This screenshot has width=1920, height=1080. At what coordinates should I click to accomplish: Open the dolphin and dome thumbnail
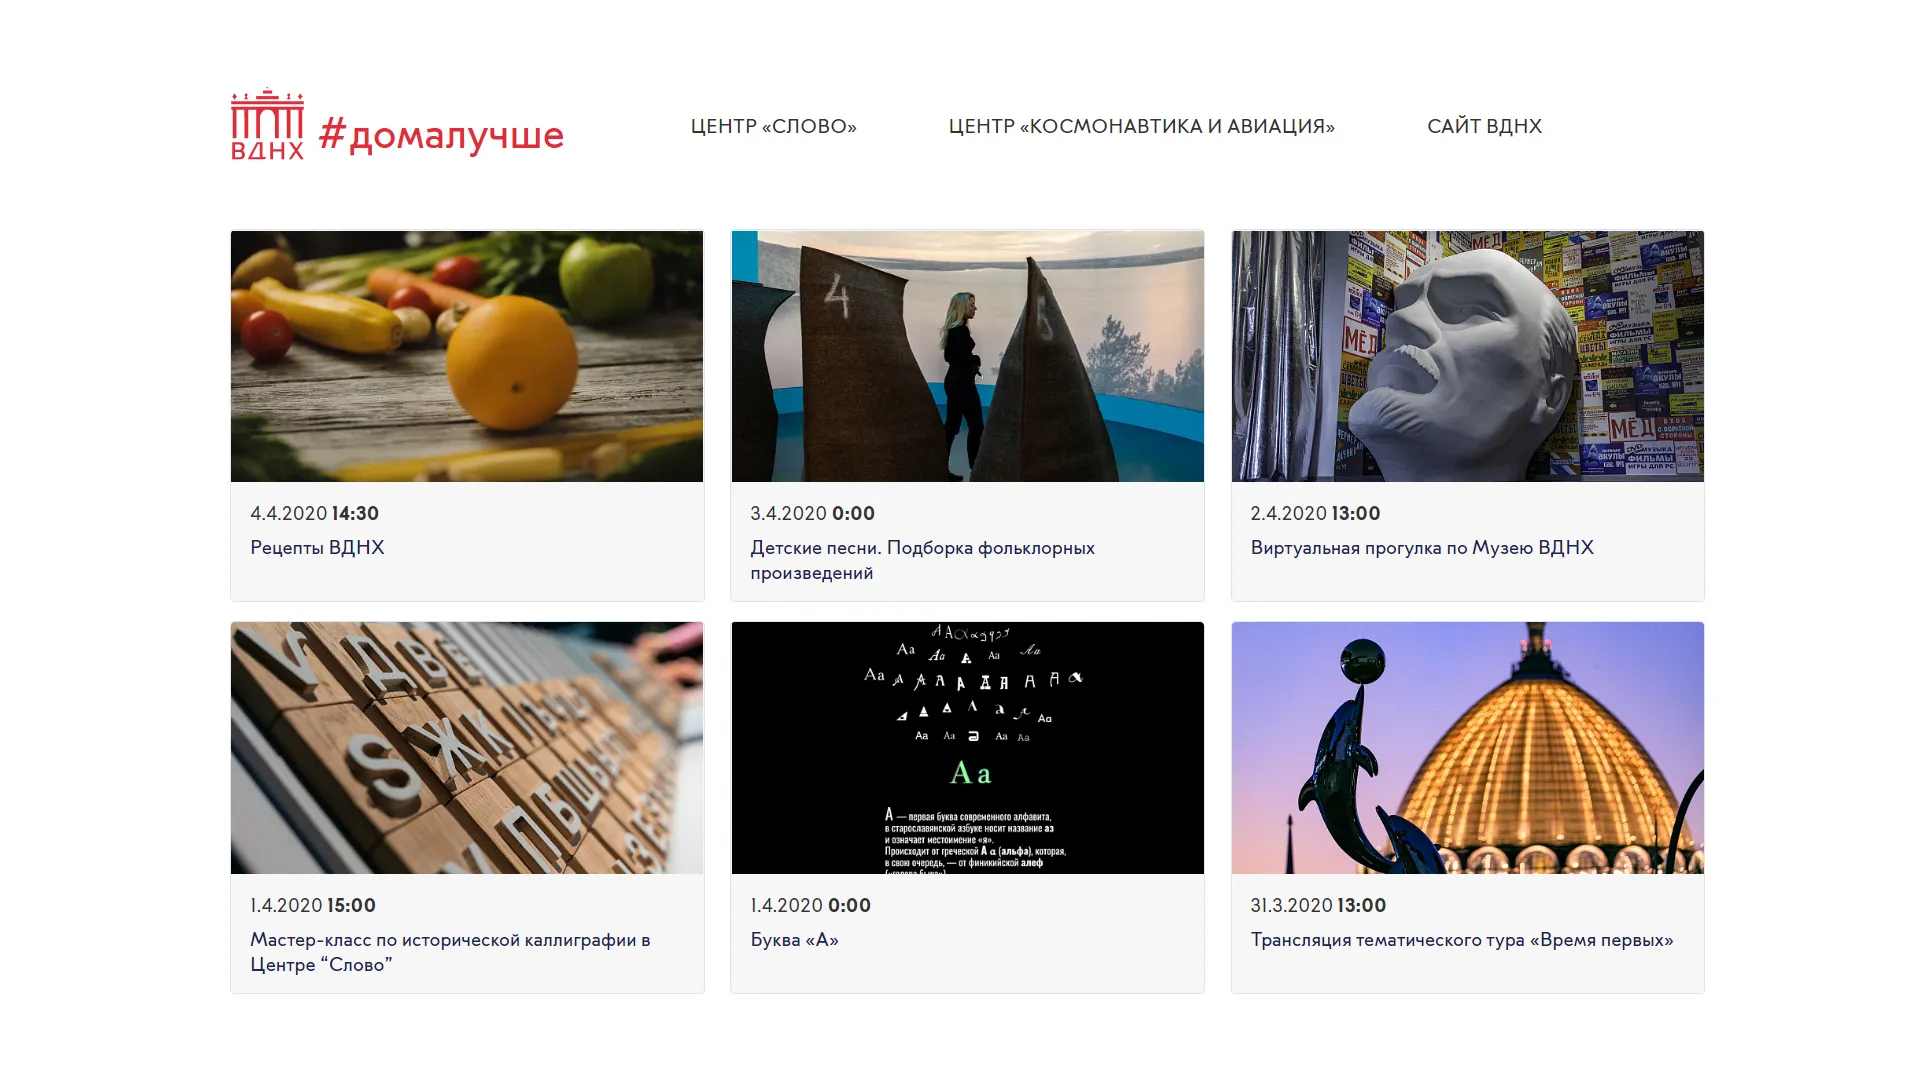[x=1467, y=748]
